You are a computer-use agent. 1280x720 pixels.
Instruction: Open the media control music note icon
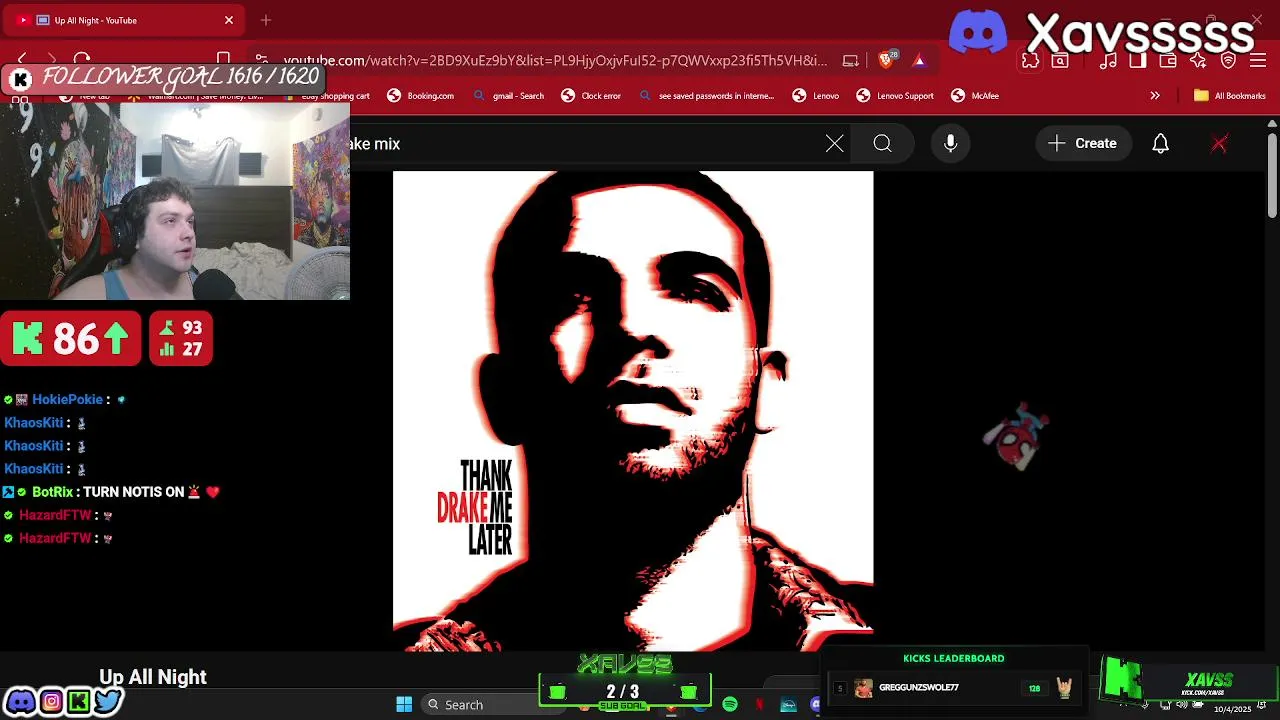pos(1108,61)
